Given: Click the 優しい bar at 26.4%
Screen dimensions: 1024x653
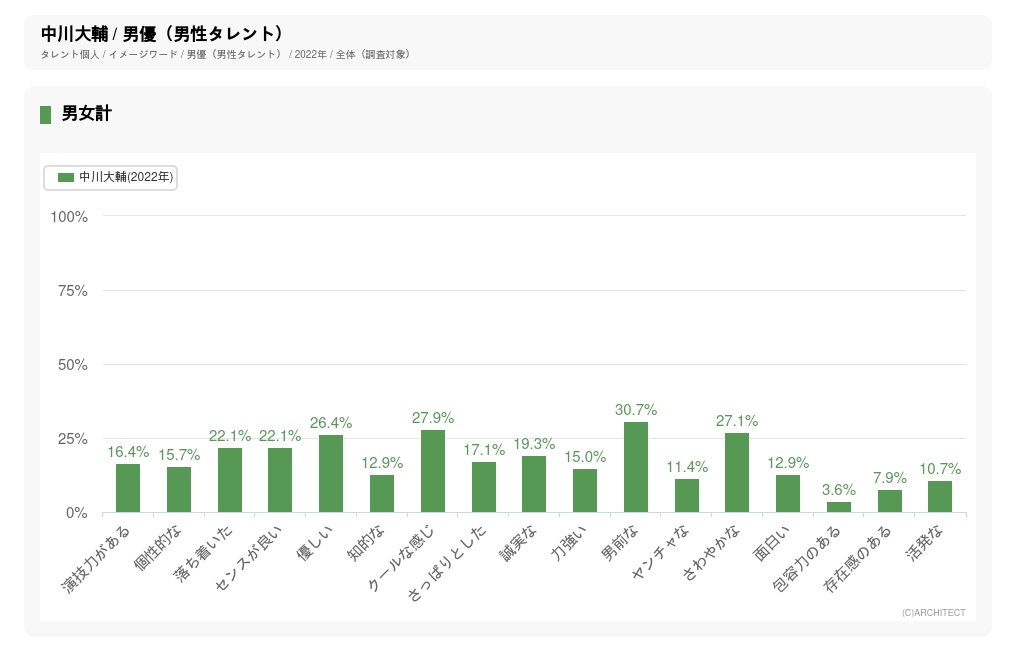Looking at the screenshot, I should click(331, 473).
